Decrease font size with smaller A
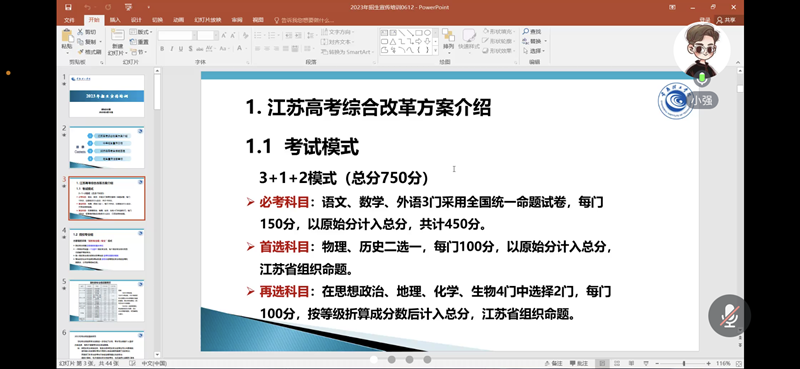The image size is (800, 369). tap(233, 35)
